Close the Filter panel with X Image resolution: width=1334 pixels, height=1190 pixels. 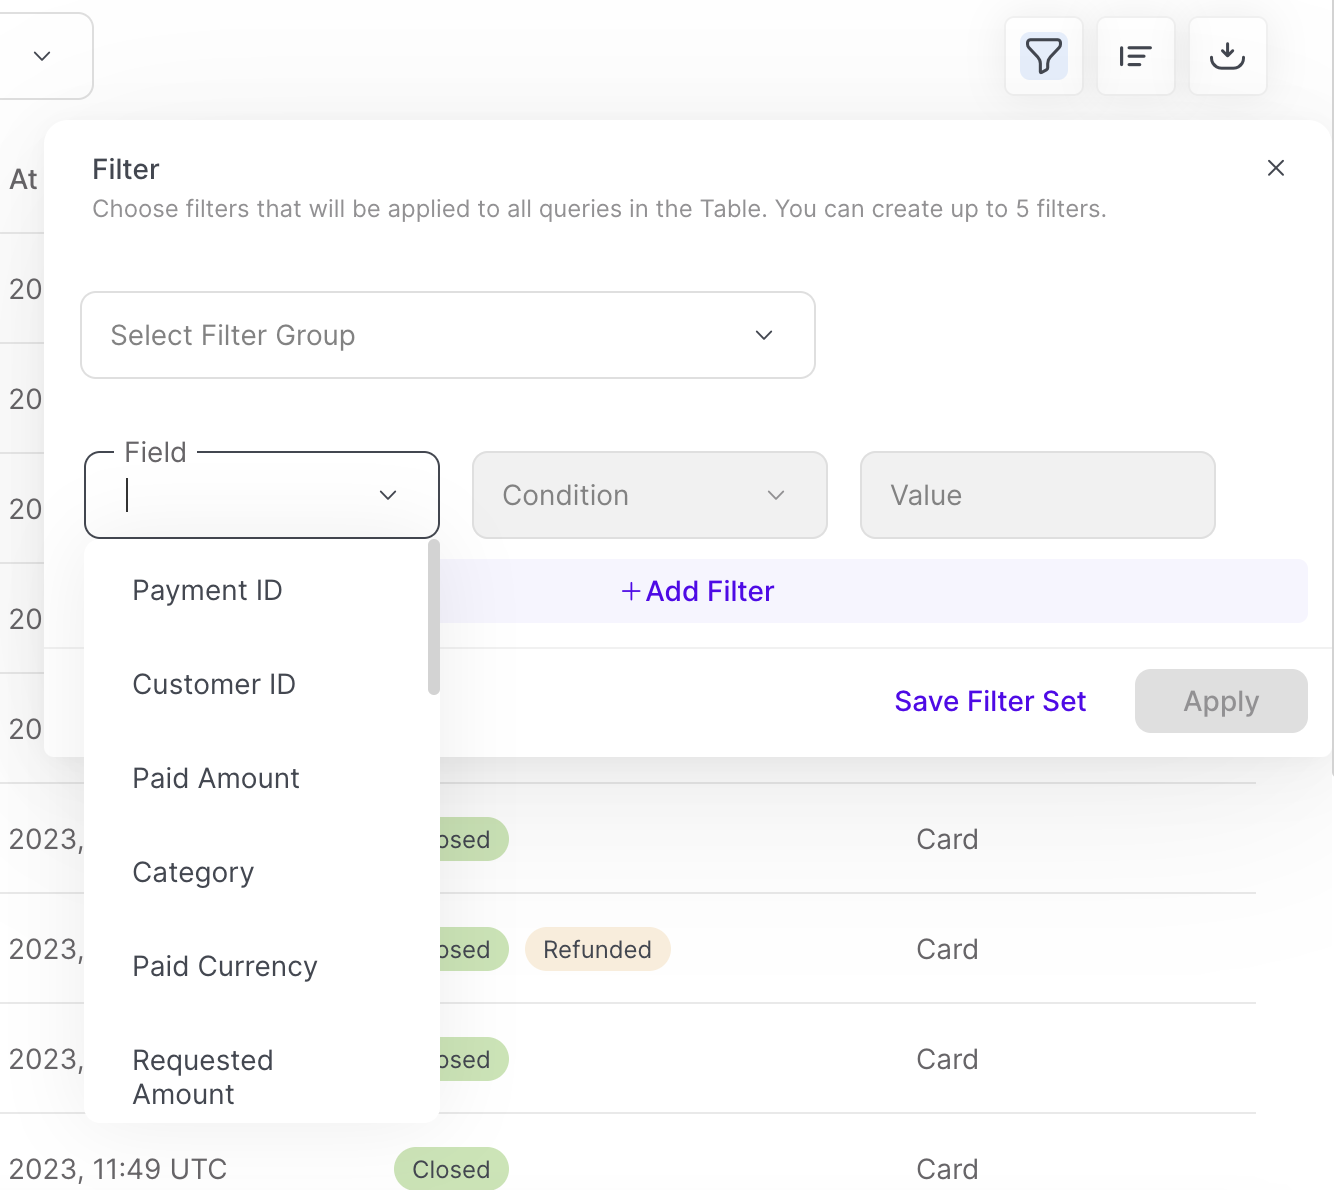click(1275, 168)
